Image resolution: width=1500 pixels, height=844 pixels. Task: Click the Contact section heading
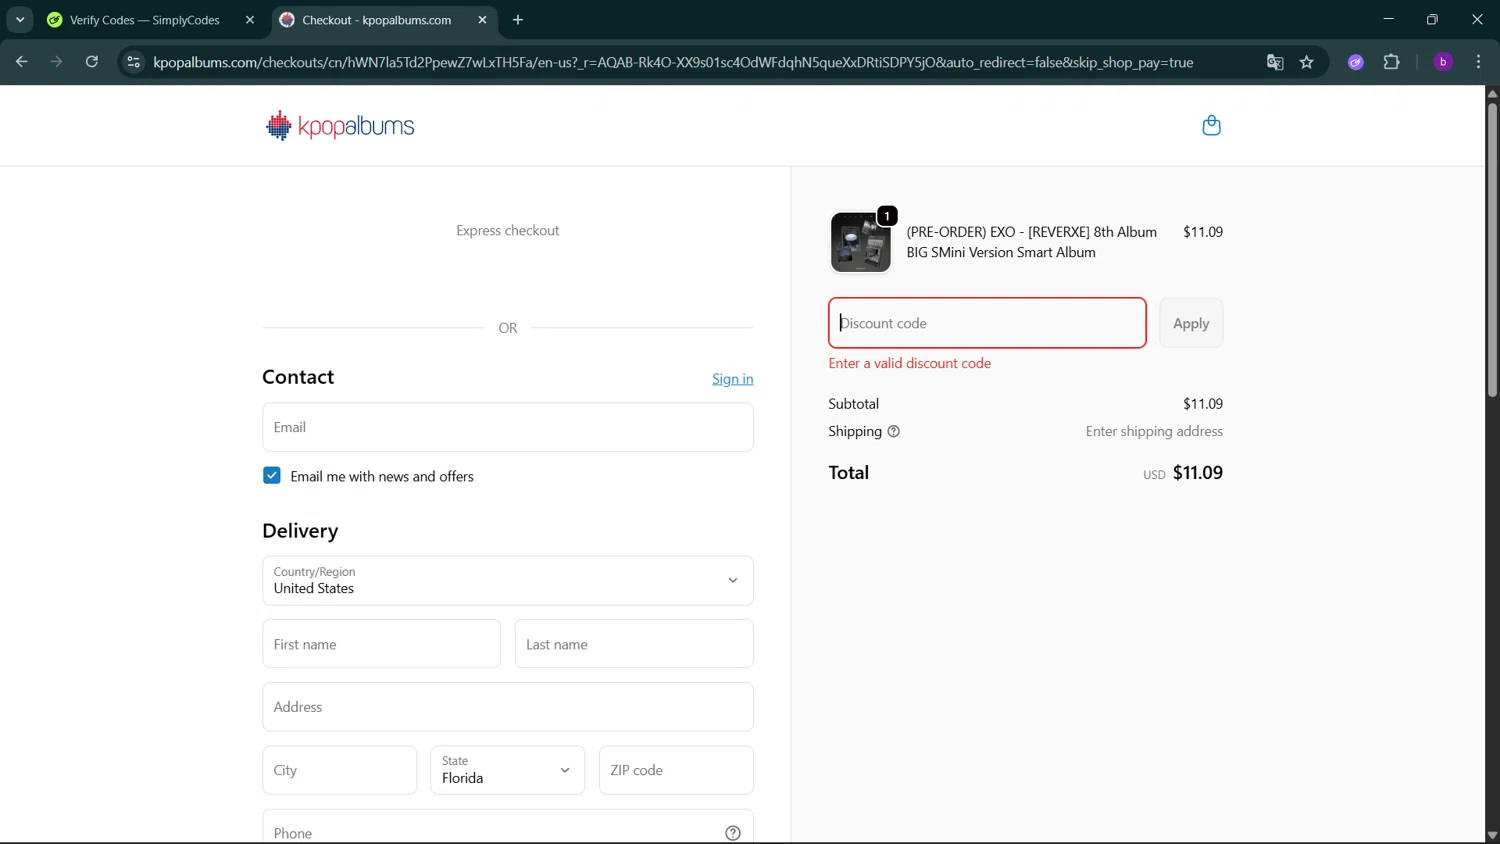tap(298, 377)
